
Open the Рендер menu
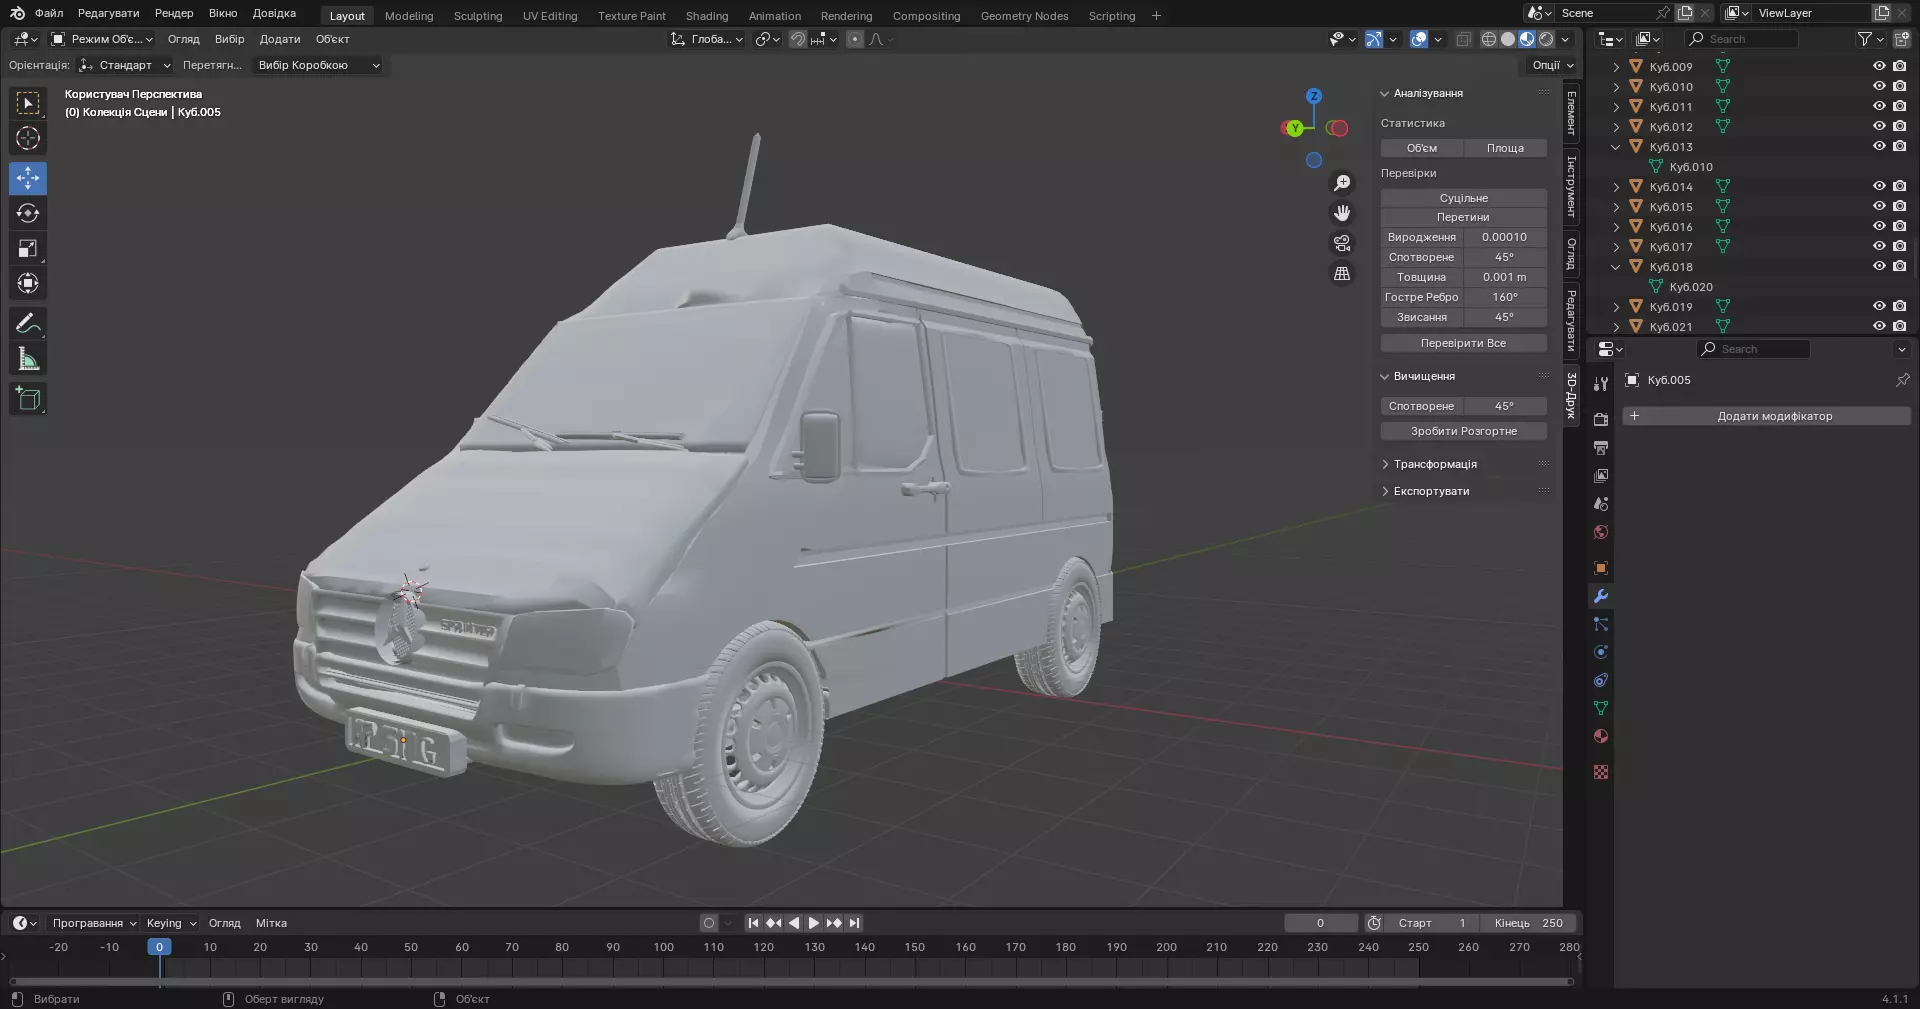[174, 13]
